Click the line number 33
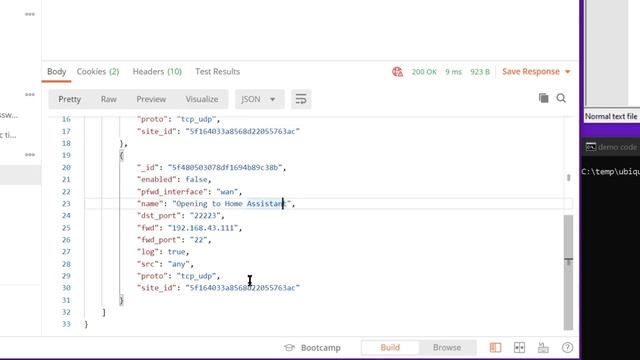640x360 pixels. (x=66, y=324)
